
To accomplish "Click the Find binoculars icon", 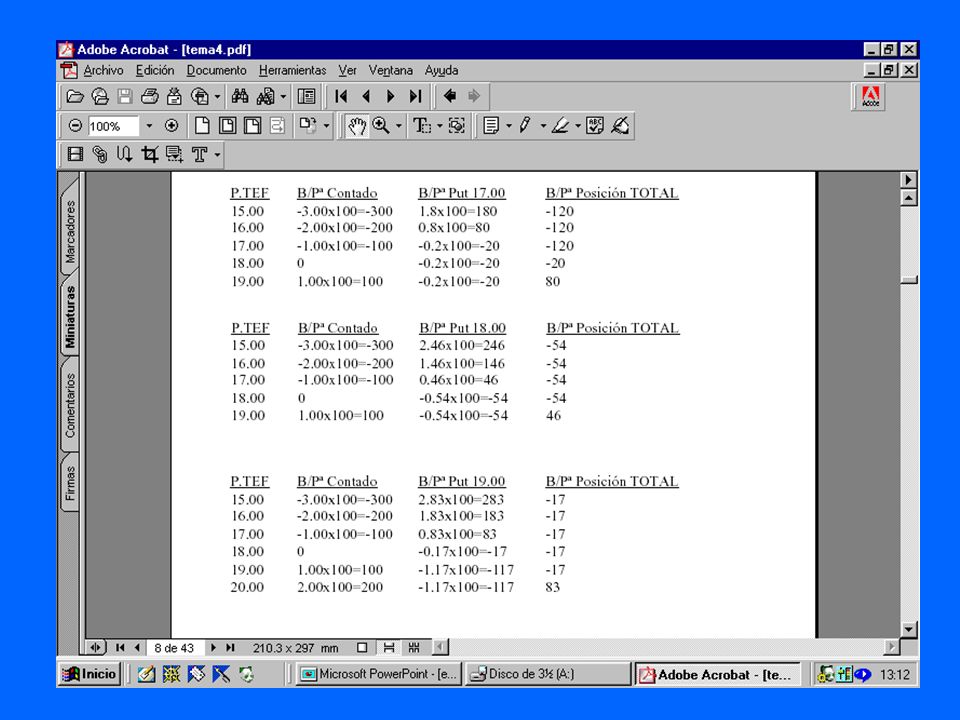I will coord(240,96).
